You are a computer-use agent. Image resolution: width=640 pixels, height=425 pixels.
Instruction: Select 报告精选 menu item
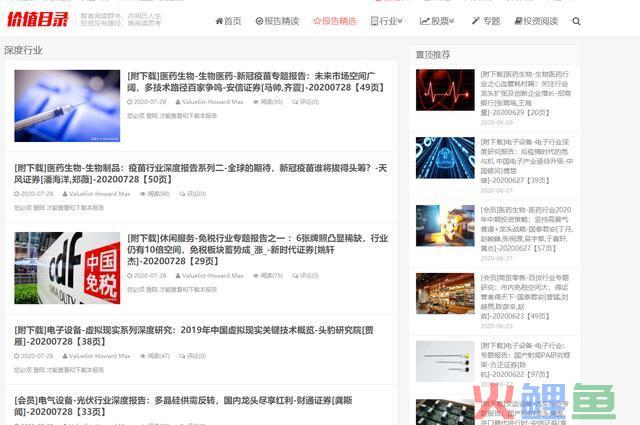[x=335, y=21]
